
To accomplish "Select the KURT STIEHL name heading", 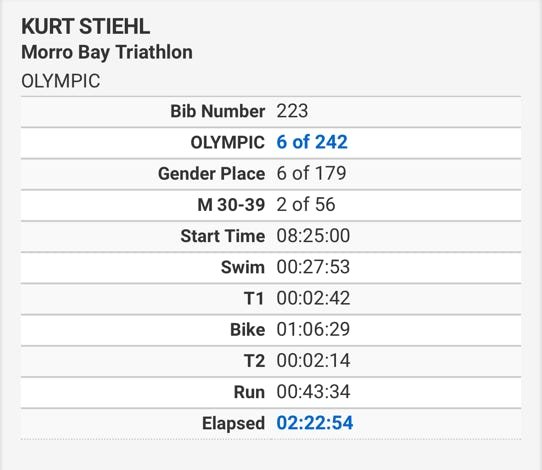I will pos(85,26).
